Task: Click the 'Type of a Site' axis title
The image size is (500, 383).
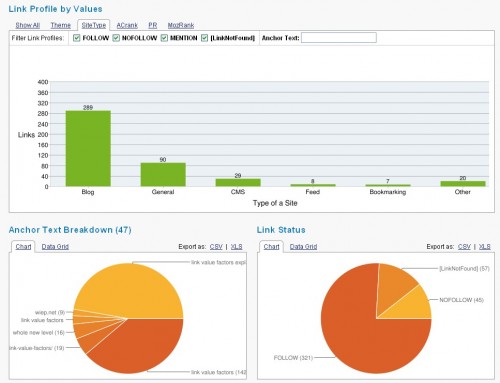Action: click(275, 203)
